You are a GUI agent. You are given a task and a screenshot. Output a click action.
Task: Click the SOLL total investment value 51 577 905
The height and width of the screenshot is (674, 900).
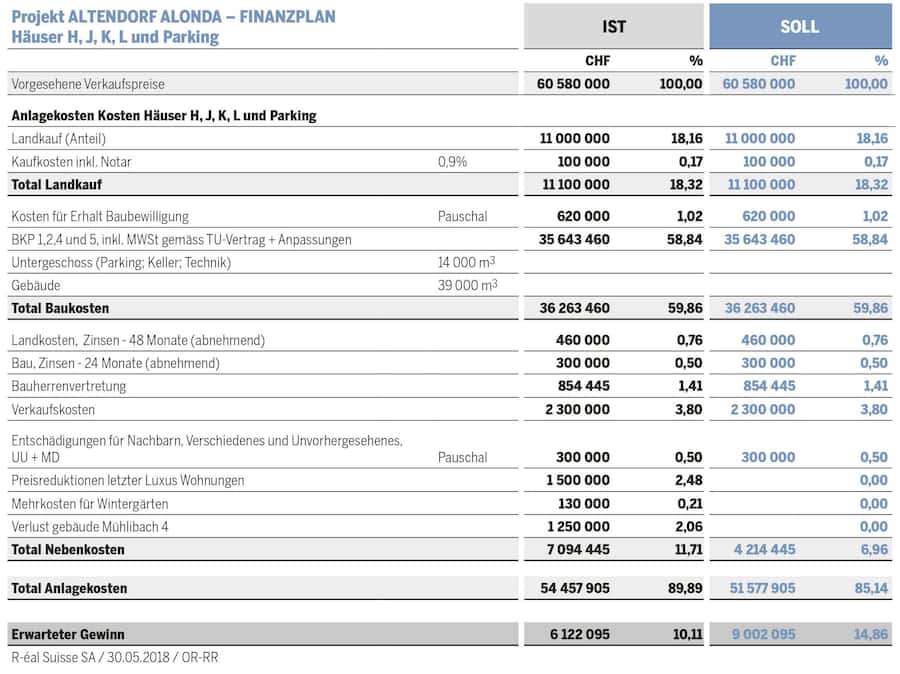pos(762,588)
